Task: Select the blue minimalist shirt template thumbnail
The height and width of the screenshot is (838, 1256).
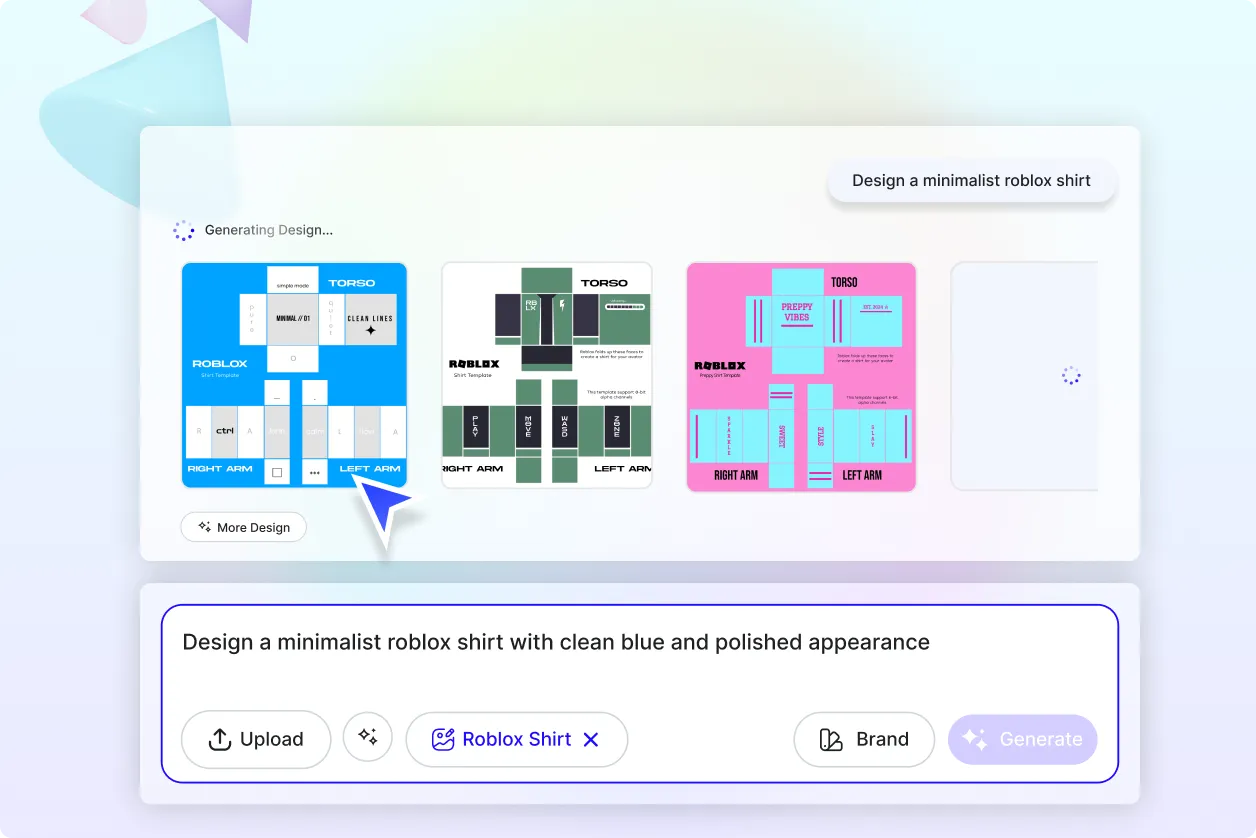Action: [x=294, y=376]
